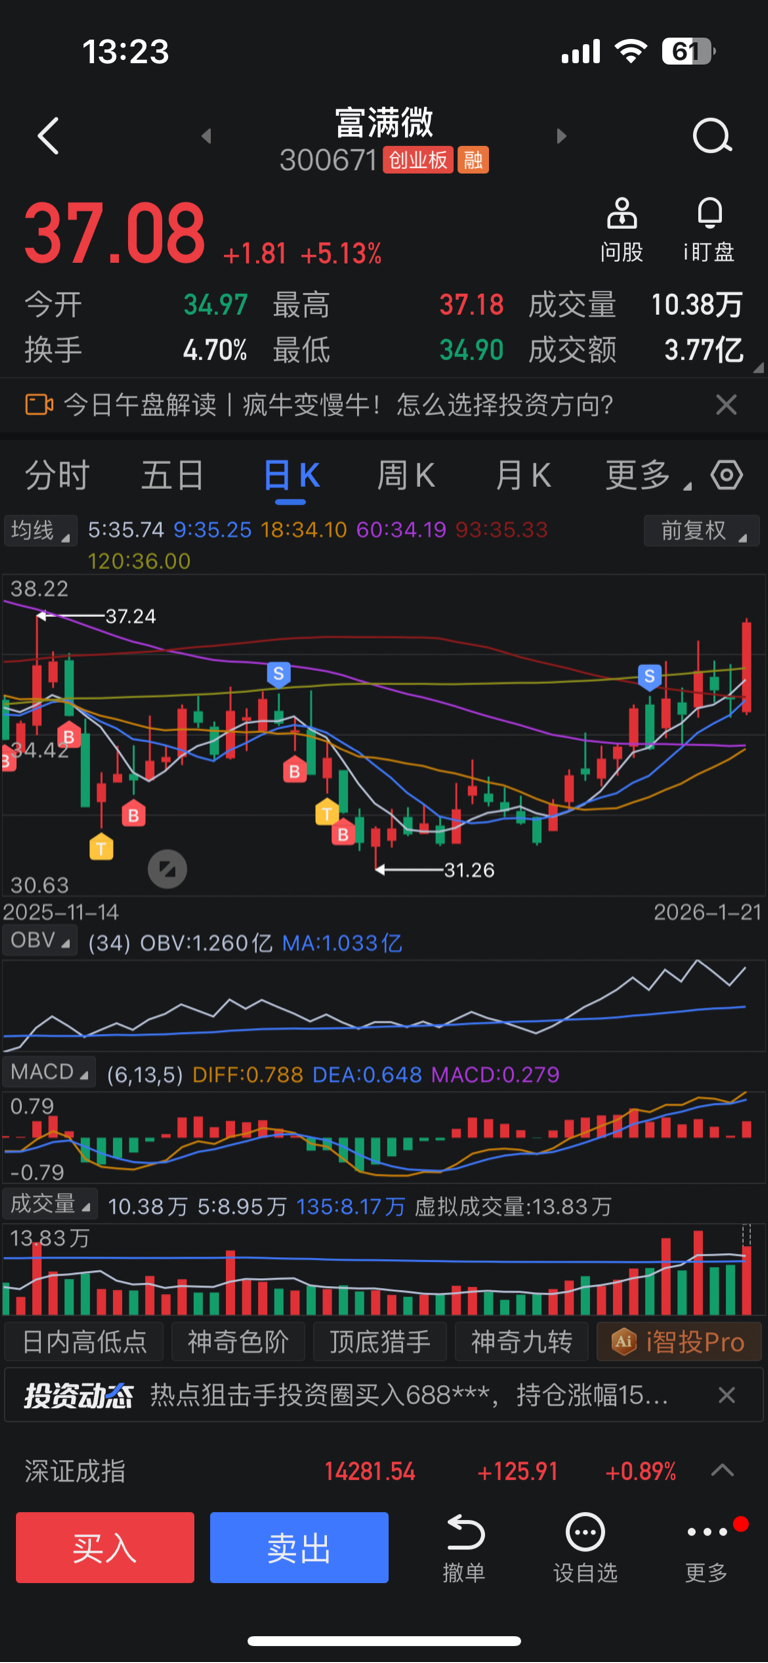Image resolution: width=768 pixels, height=1663 pixels.
Task: Switch to the 分时 tab
Action: [x=57, y=475]
